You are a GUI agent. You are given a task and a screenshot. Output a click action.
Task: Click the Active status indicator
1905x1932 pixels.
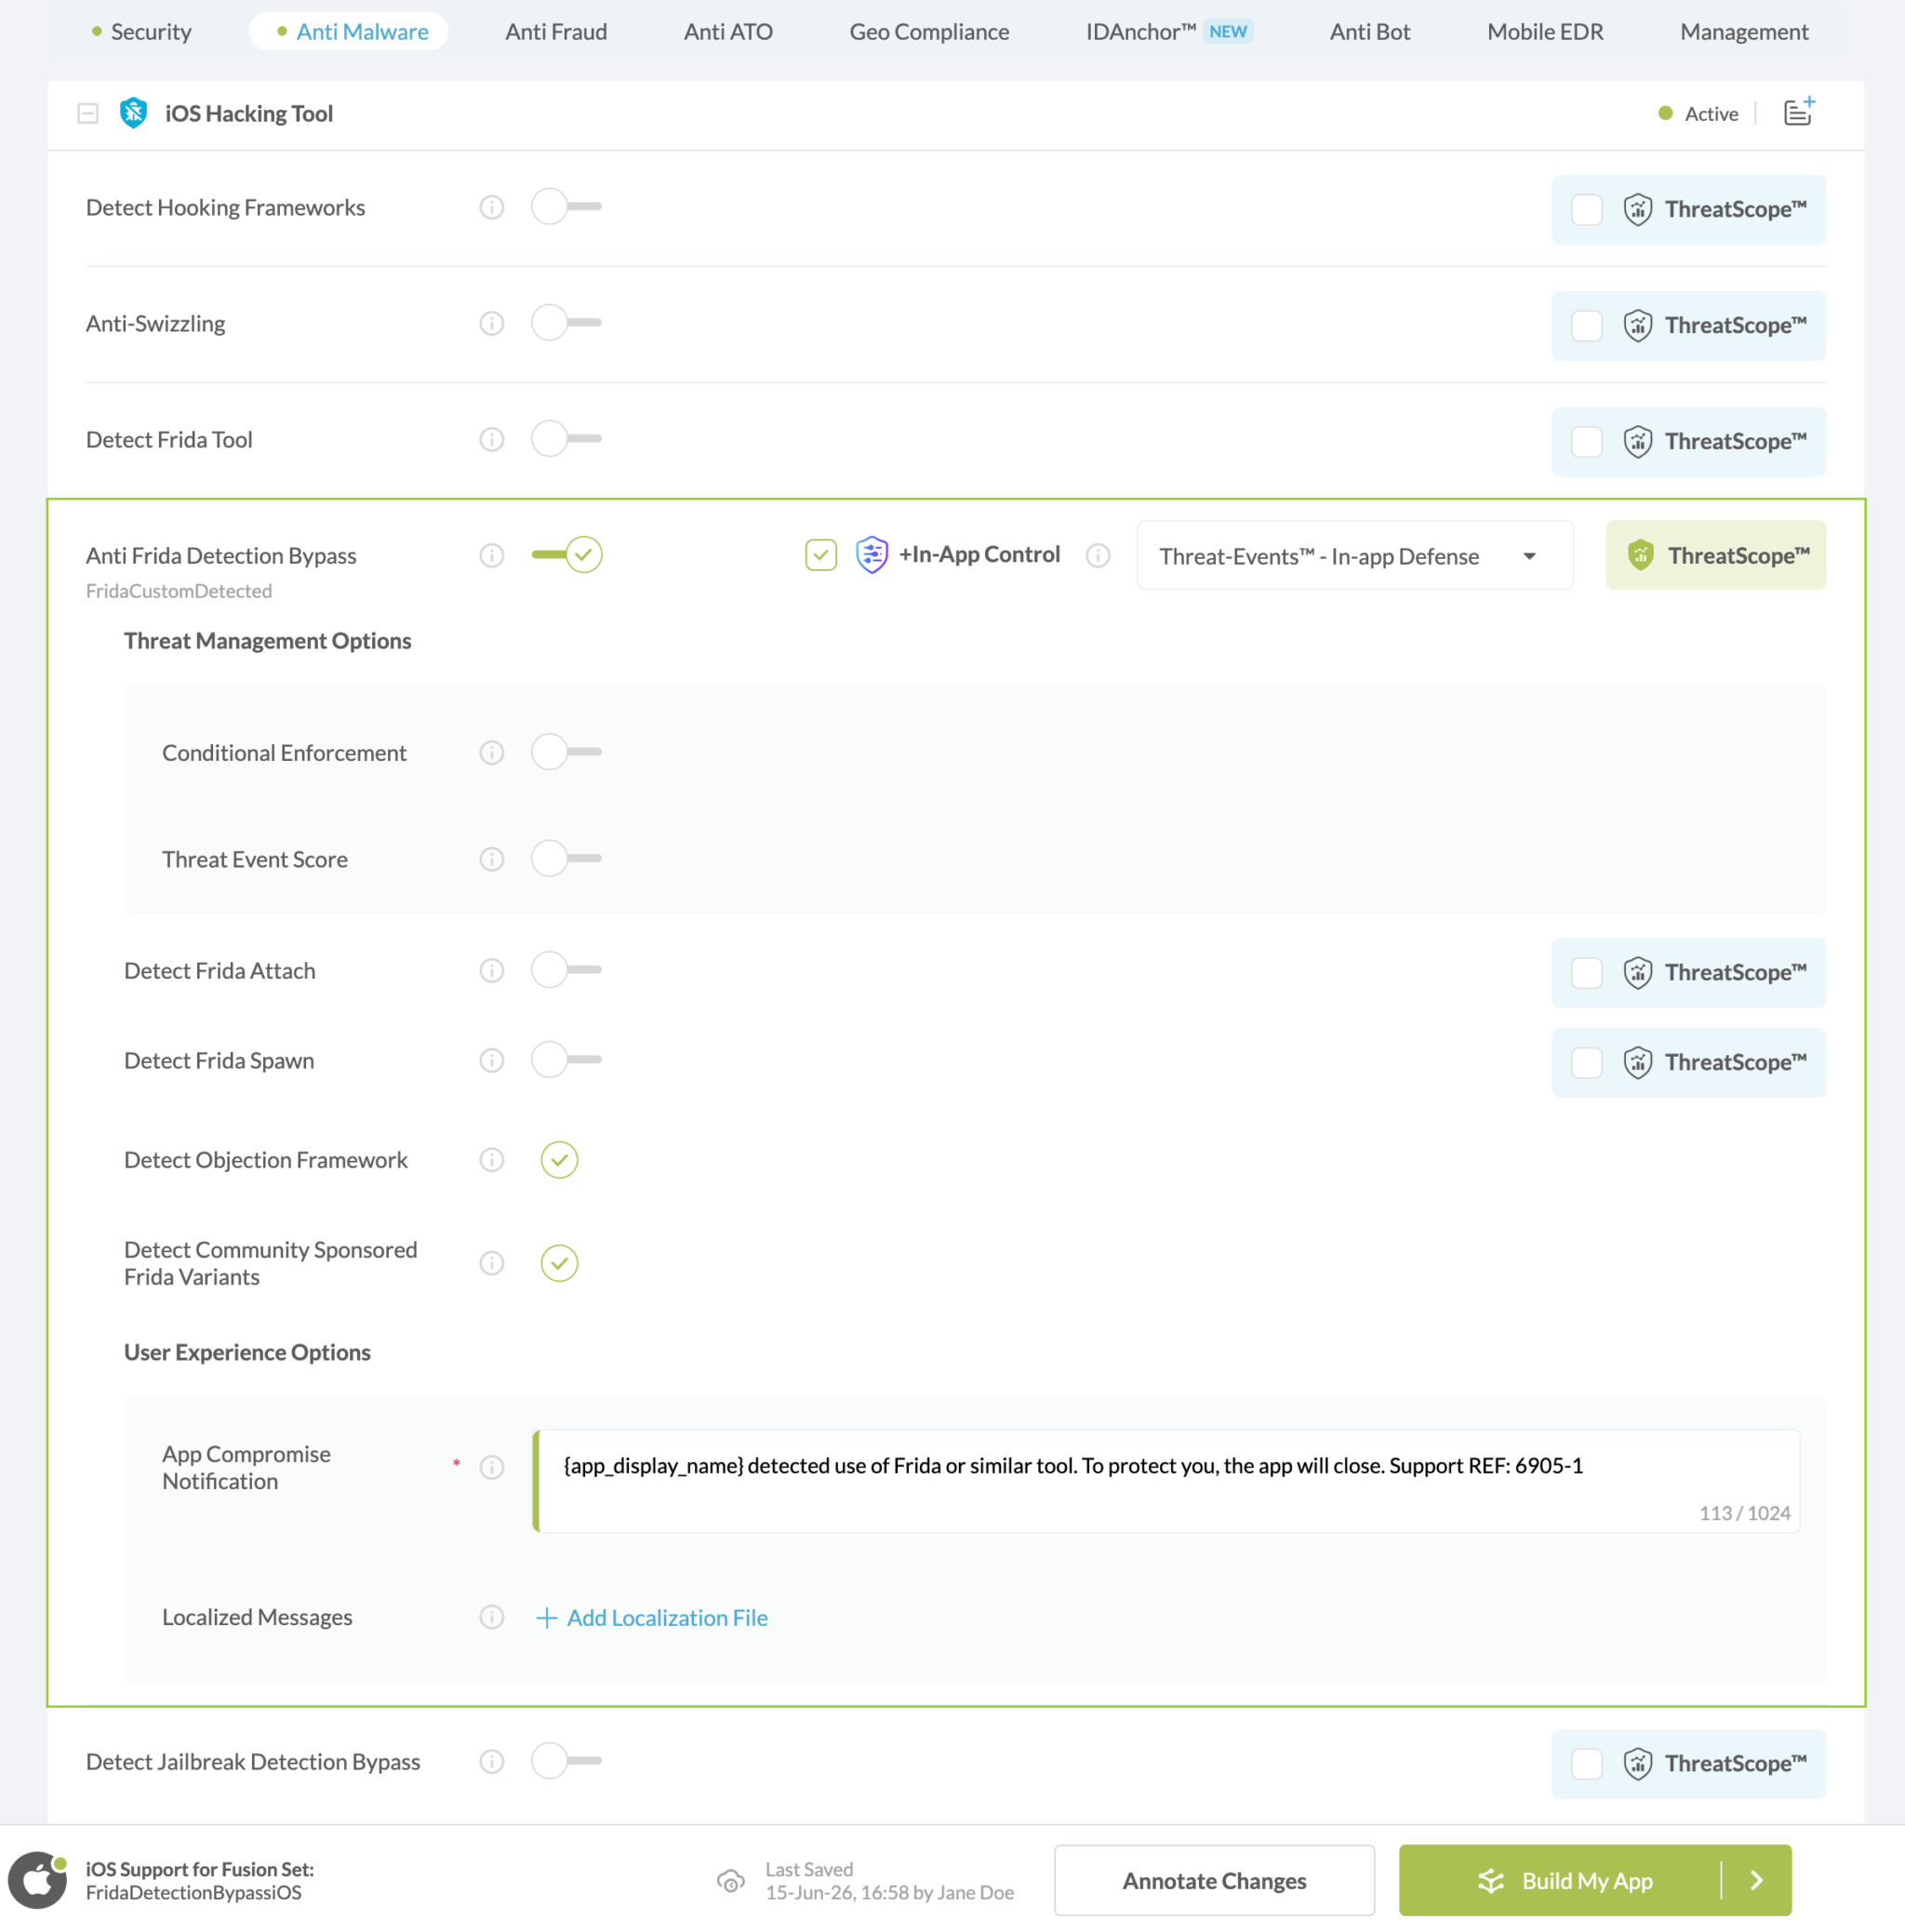click(x=1698, y=113)
